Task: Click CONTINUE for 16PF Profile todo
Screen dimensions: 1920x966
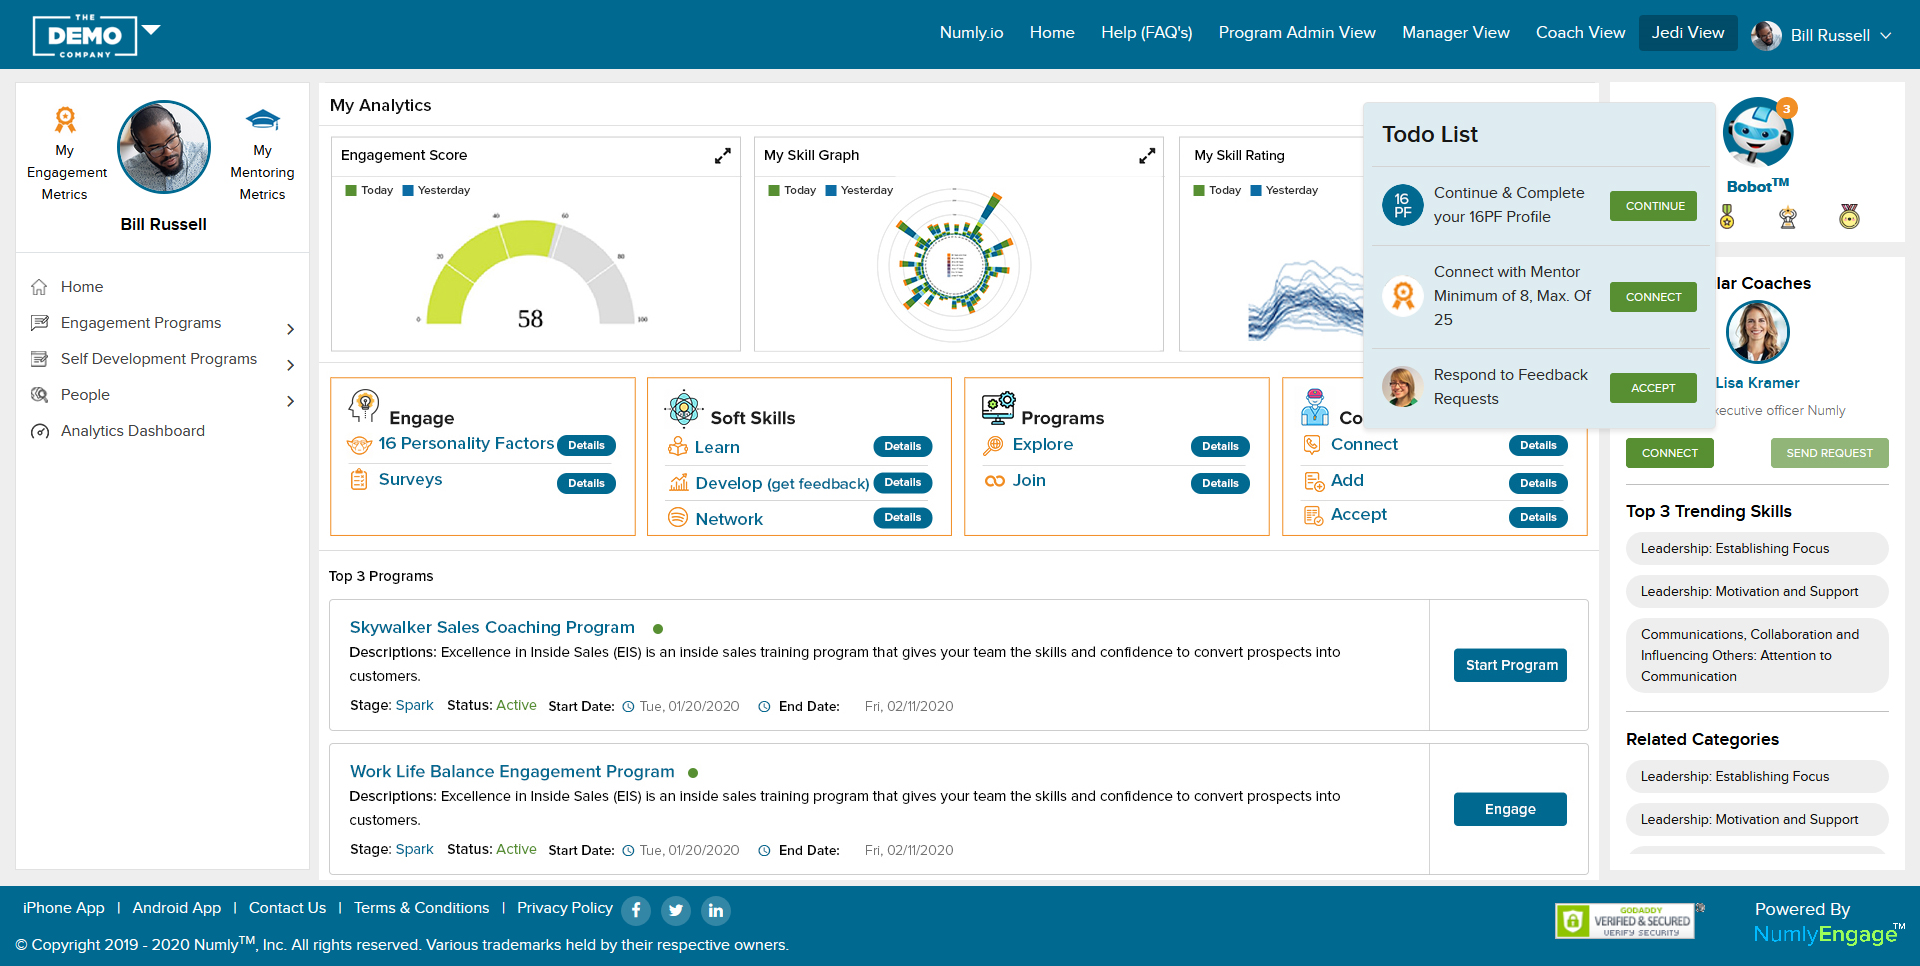Action: pos(1653,206)
